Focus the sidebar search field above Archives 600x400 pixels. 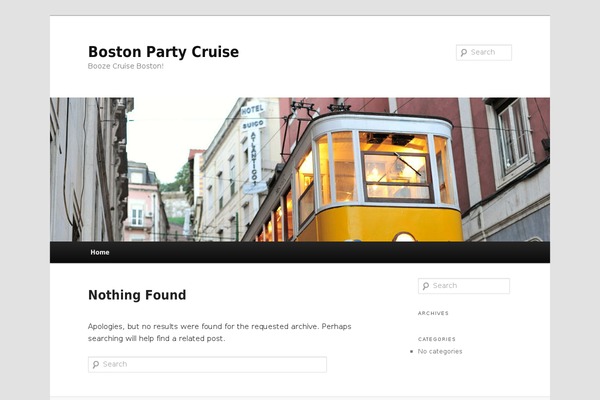tap(464, 286)
